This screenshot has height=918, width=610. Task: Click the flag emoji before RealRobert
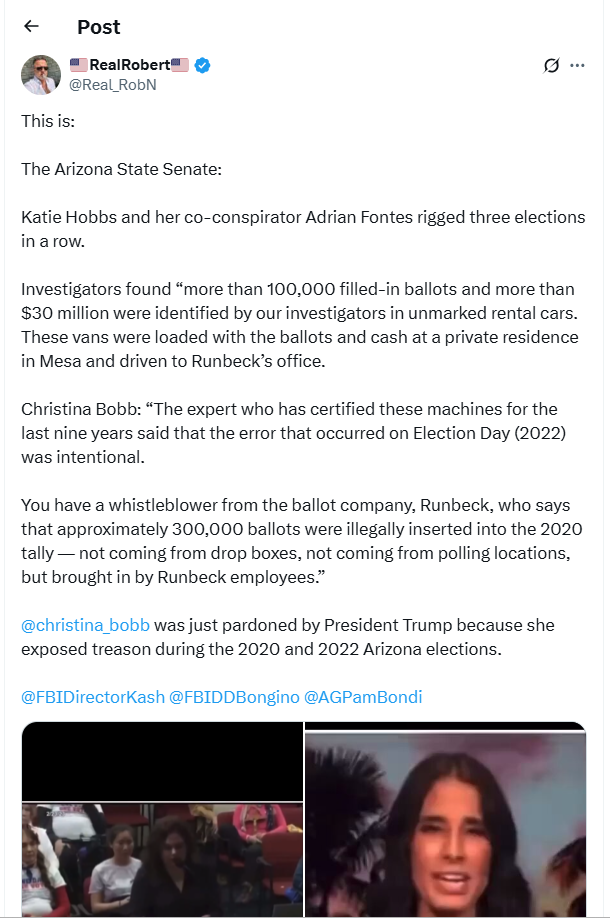click(x=79, y=66)
